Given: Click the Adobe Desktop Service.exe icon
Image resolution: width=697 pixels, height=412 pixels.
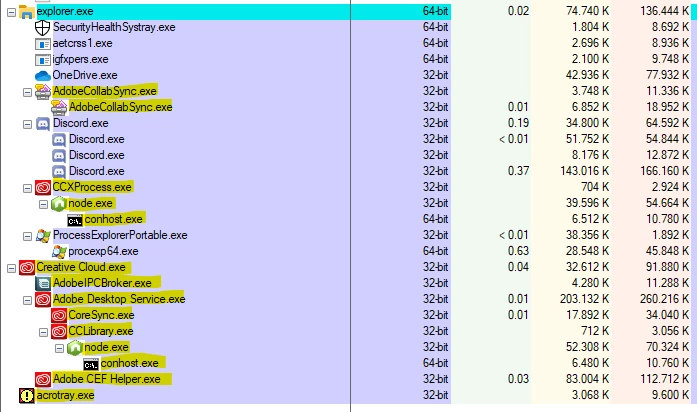Looking at the screenshot, I should 43,300.
